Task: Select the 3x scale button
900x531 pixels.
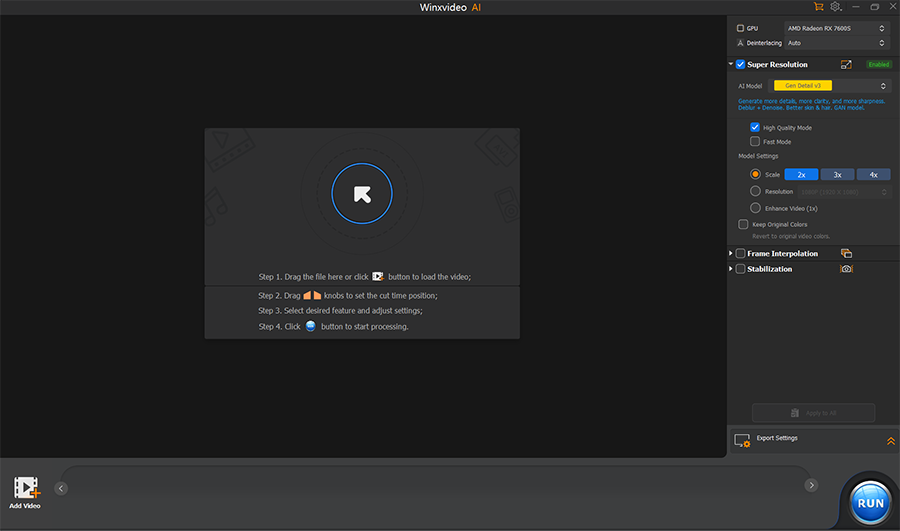Action: (837, 175)
